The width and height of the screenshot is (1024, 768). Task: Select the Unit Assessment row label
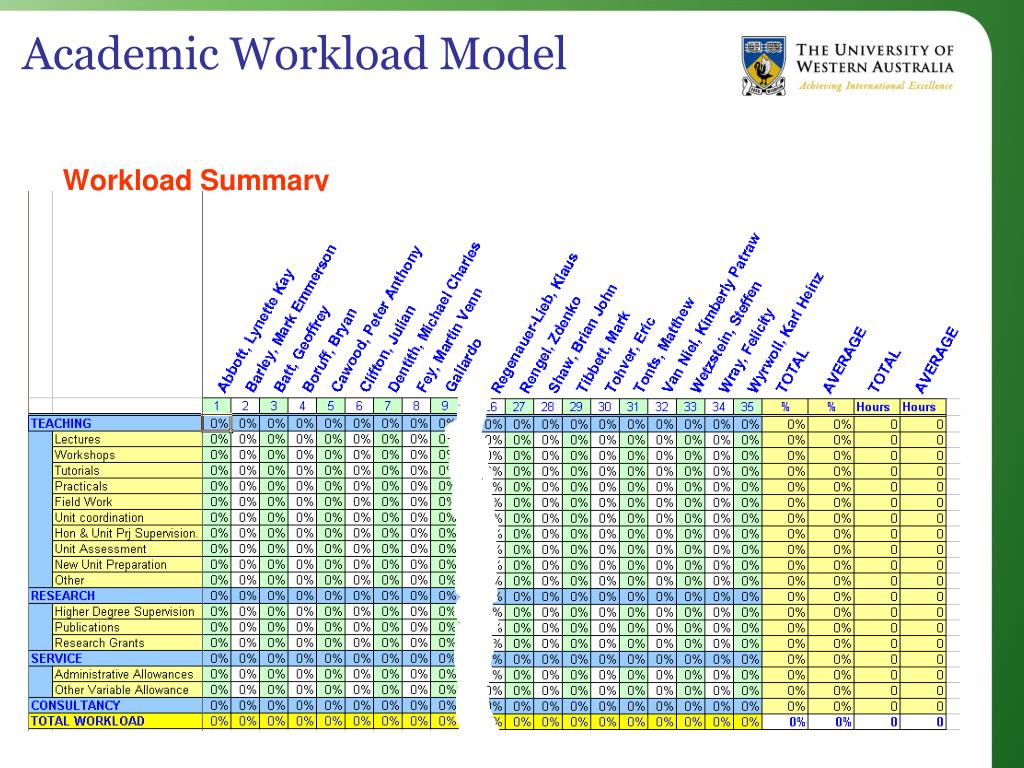coord(127,549)
